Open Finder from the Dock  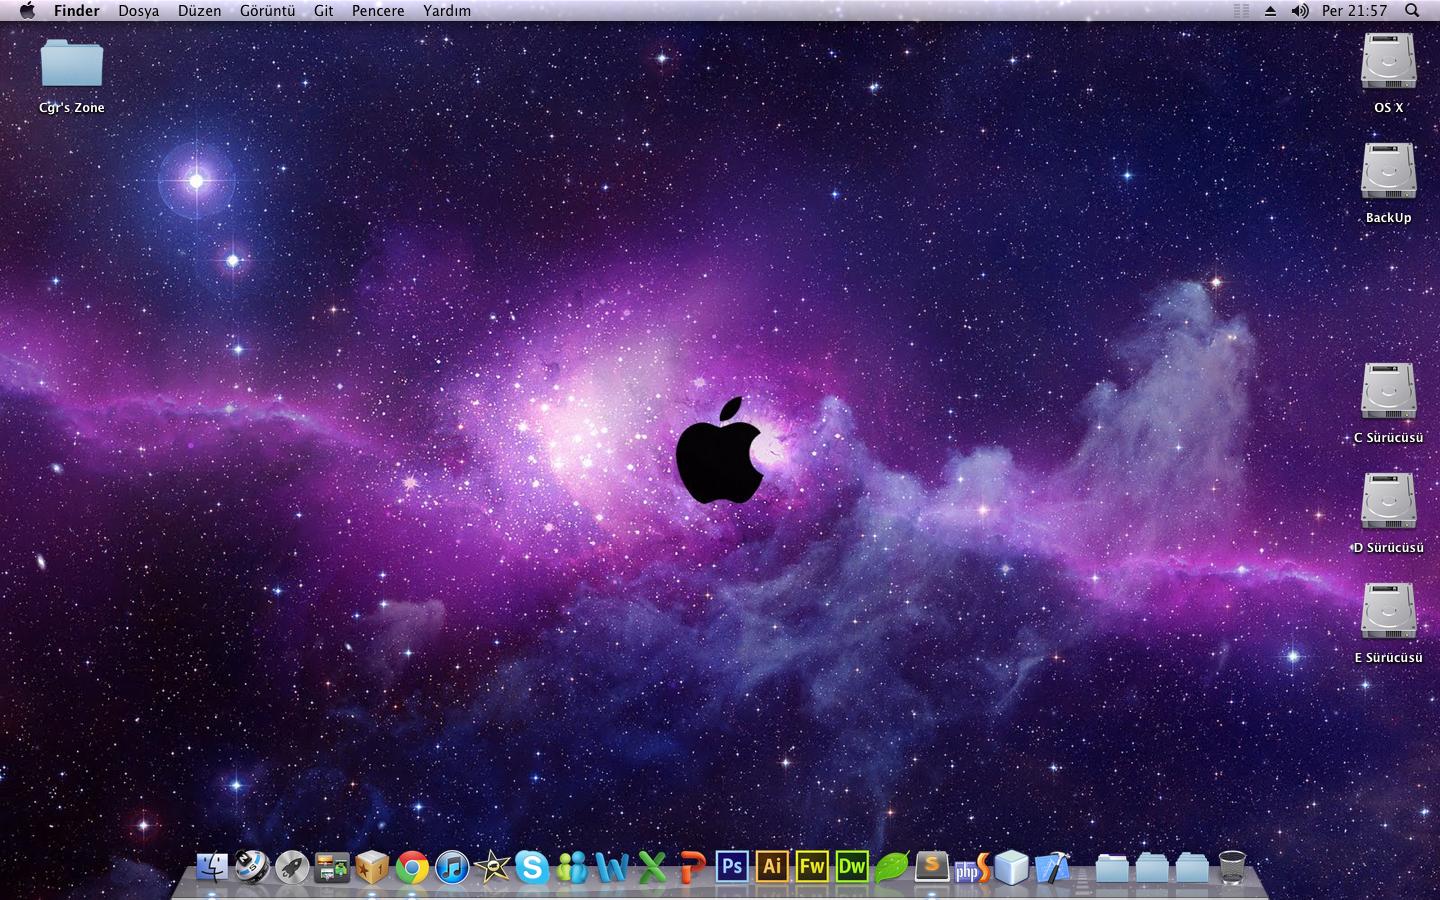(212, 867)
